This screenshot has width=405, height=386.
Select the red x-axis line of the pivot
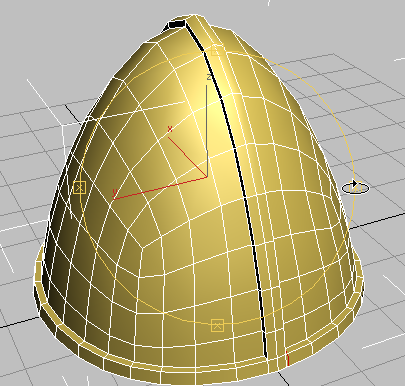click(x=187, y=157)
